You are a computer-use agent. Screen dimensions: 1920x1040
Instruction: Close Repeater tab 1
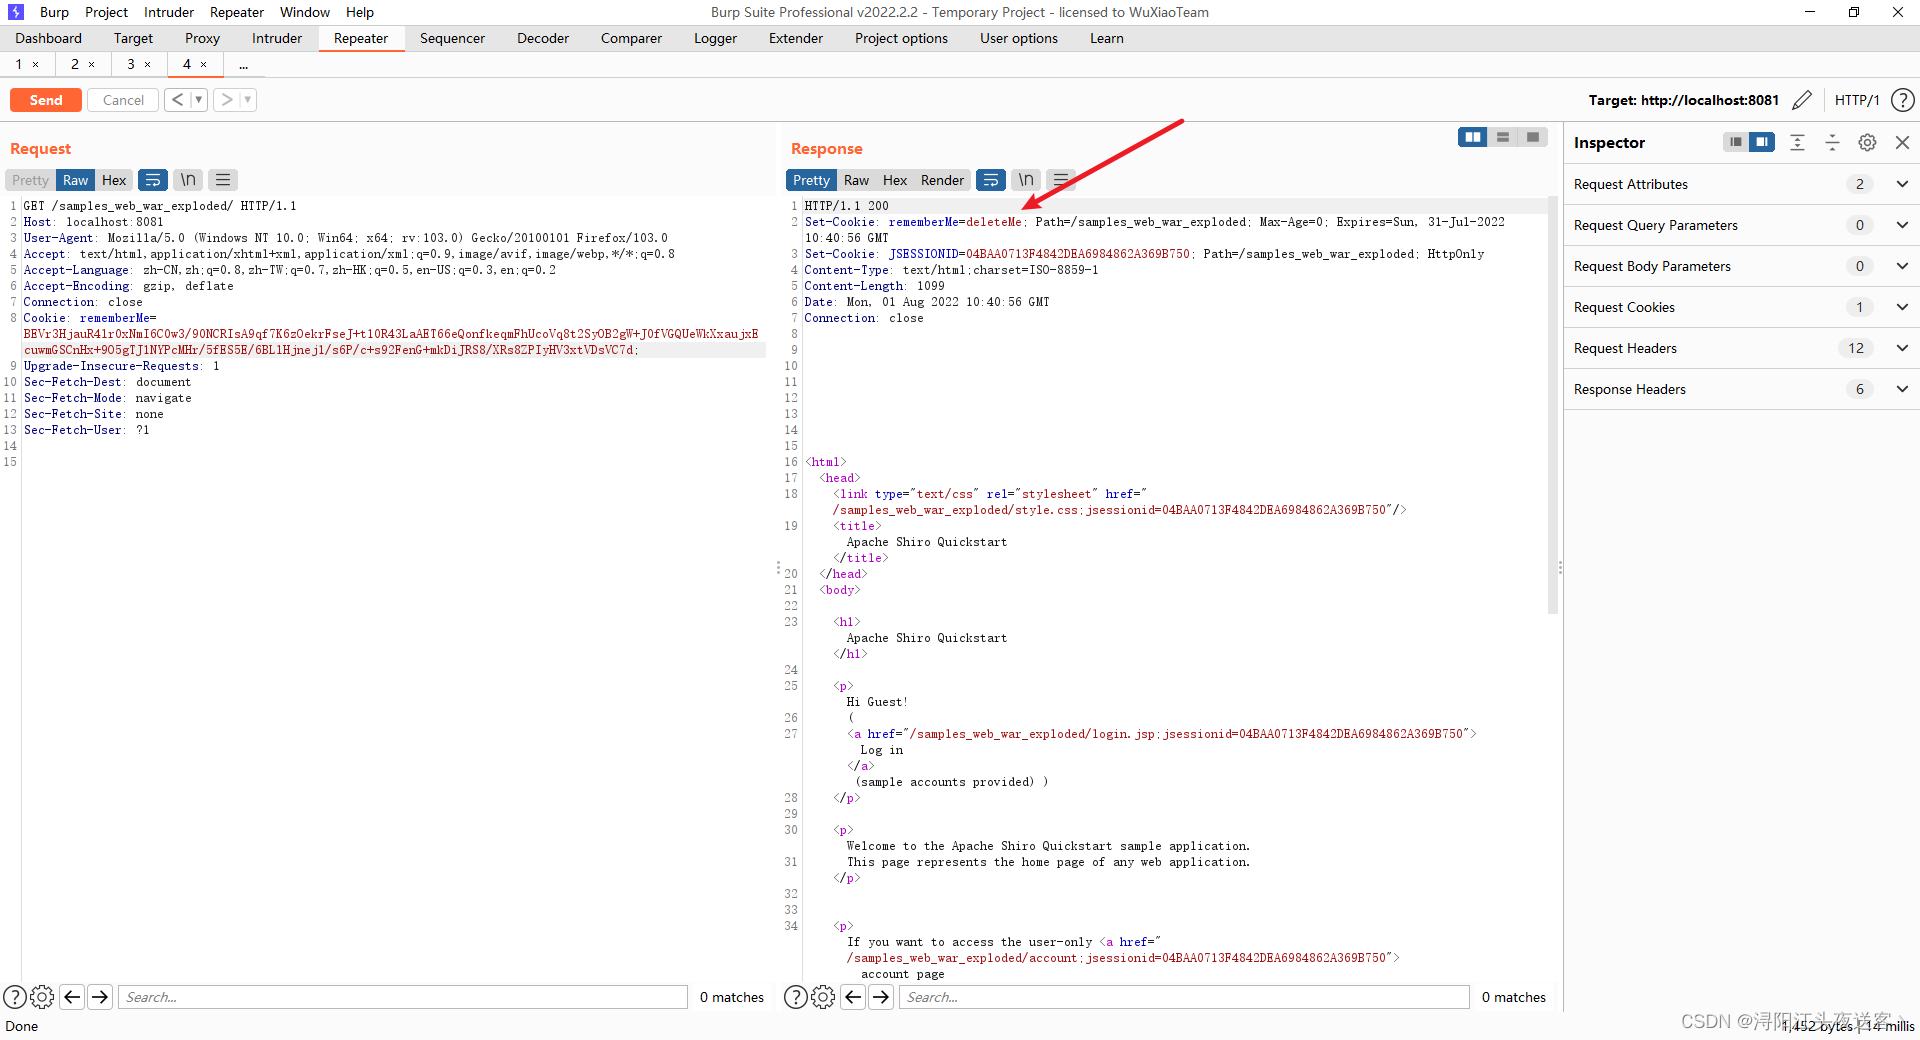[x=36, y=64]
